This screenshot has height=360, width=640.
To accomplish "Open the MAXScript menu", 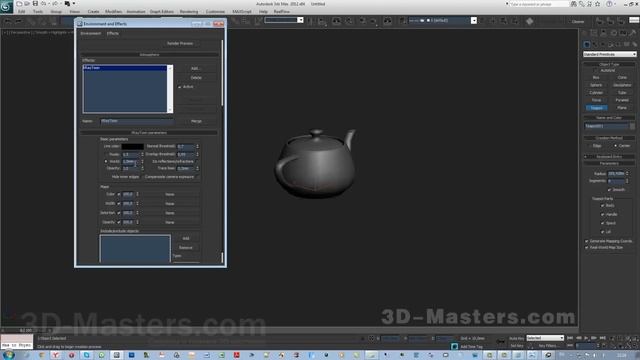I will click(242, 11).
